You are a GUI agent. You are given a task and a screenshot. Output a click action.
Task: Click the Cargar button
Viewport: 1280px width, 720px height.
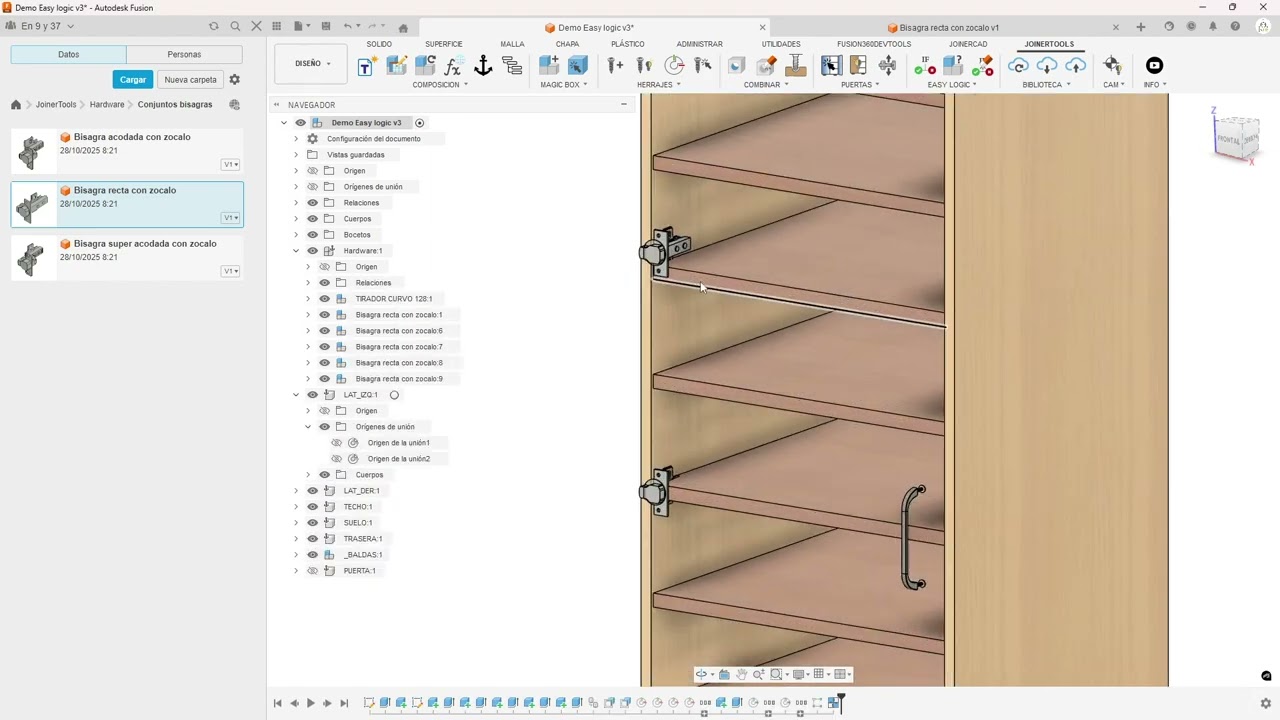click(133, 79)
